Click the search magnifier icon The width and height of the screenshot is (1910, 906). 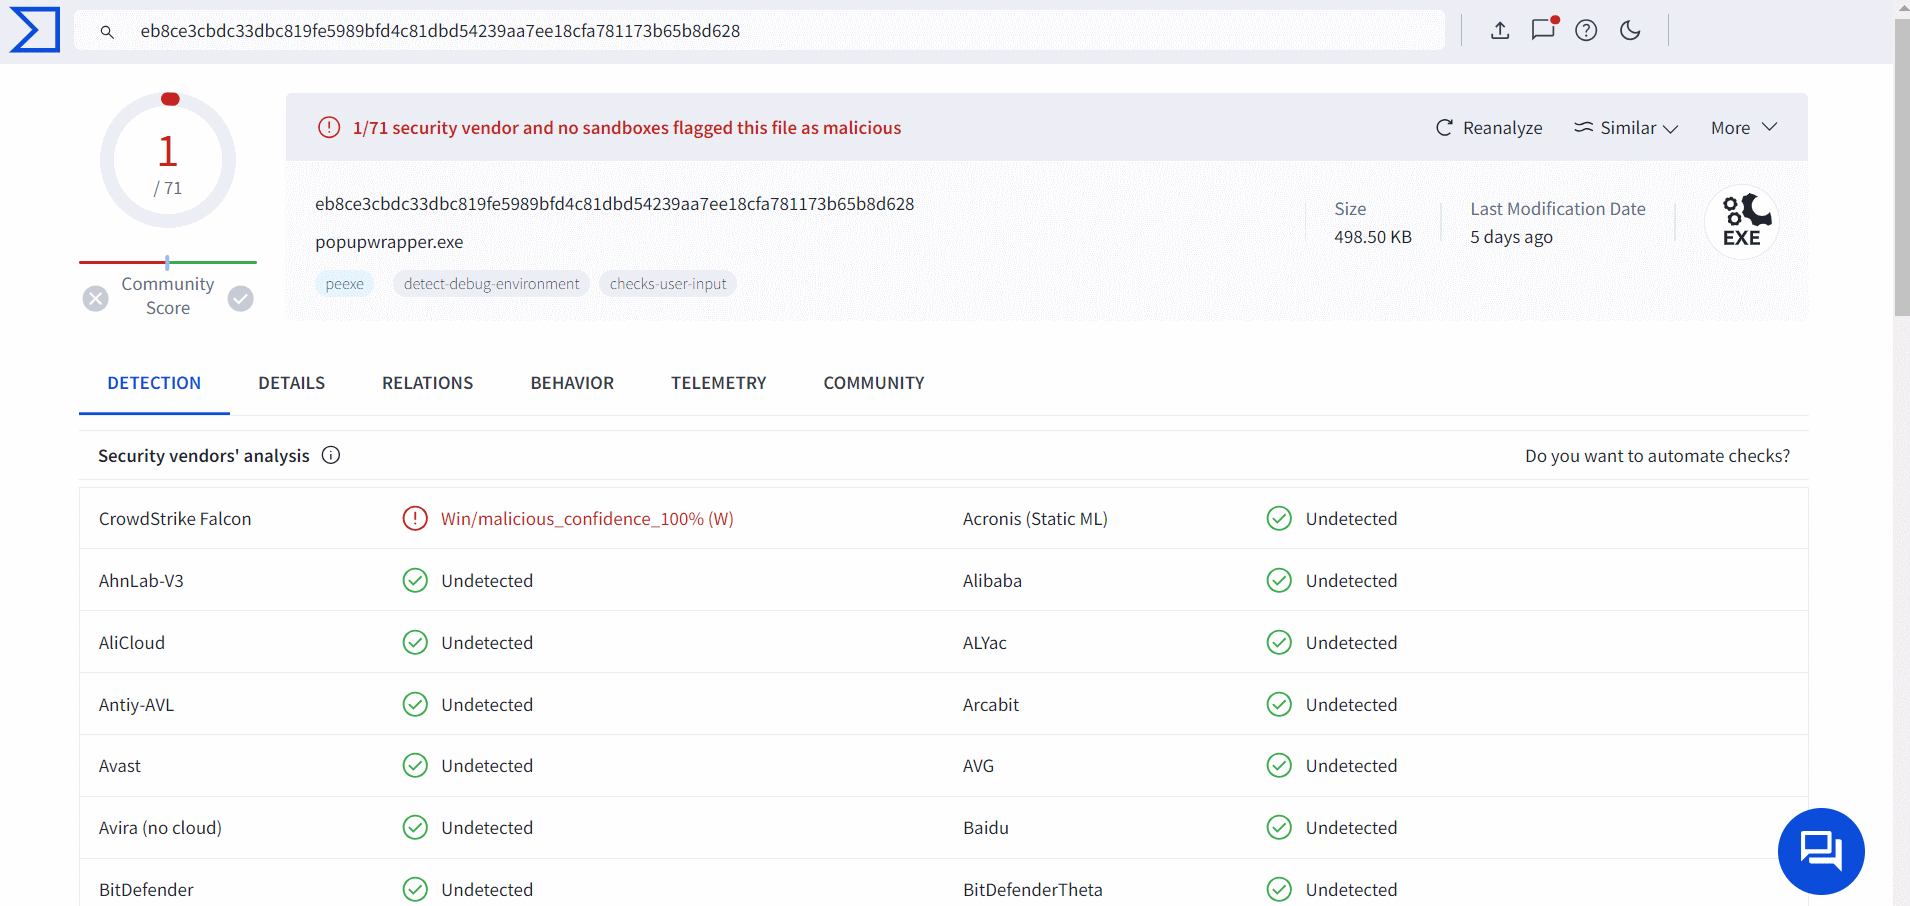(107, 32)
